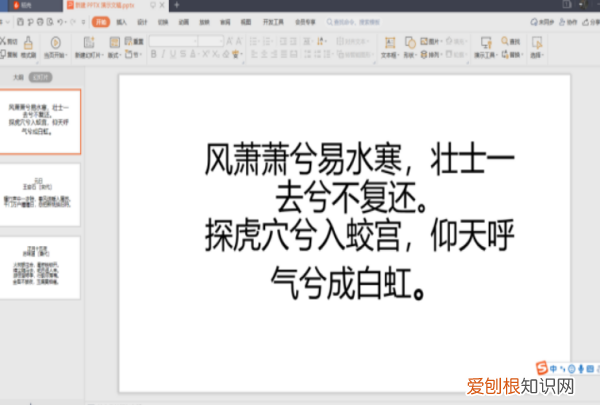The height and width of the screenshot is (405, 600).
Task: Click the Reset (重置) slide icon
Action: (128, 41)
